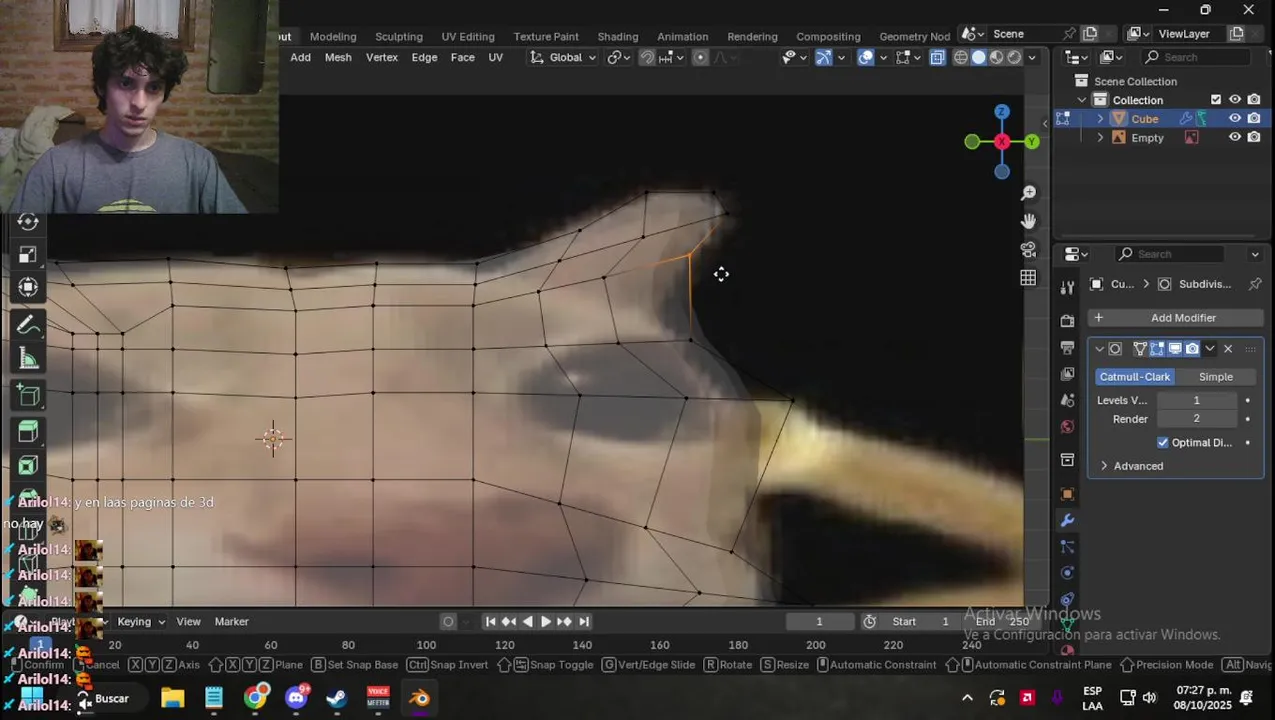Click the green Y axis gizmo

(x=1031, y=142)
